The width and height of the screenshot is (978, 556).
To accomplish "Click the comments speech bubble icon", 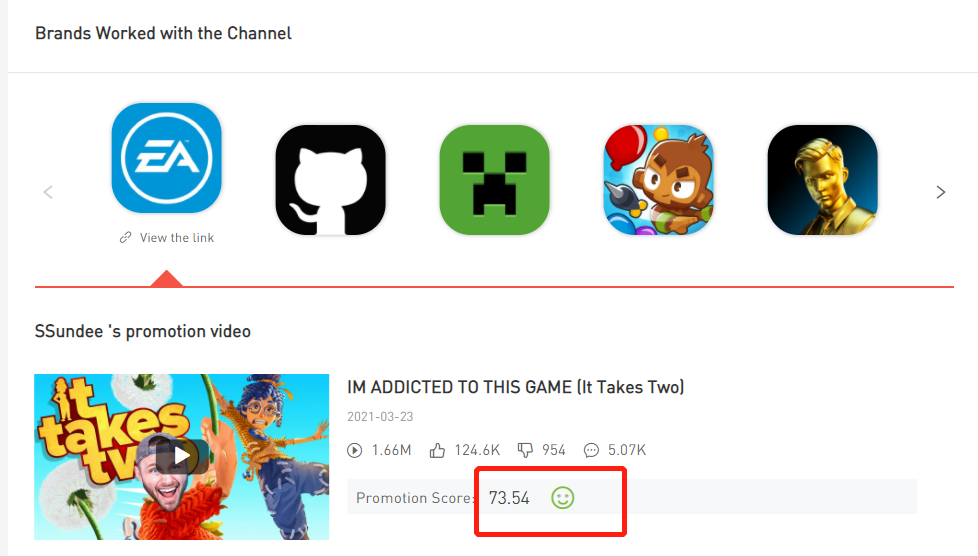I will [x=591, y=450].
